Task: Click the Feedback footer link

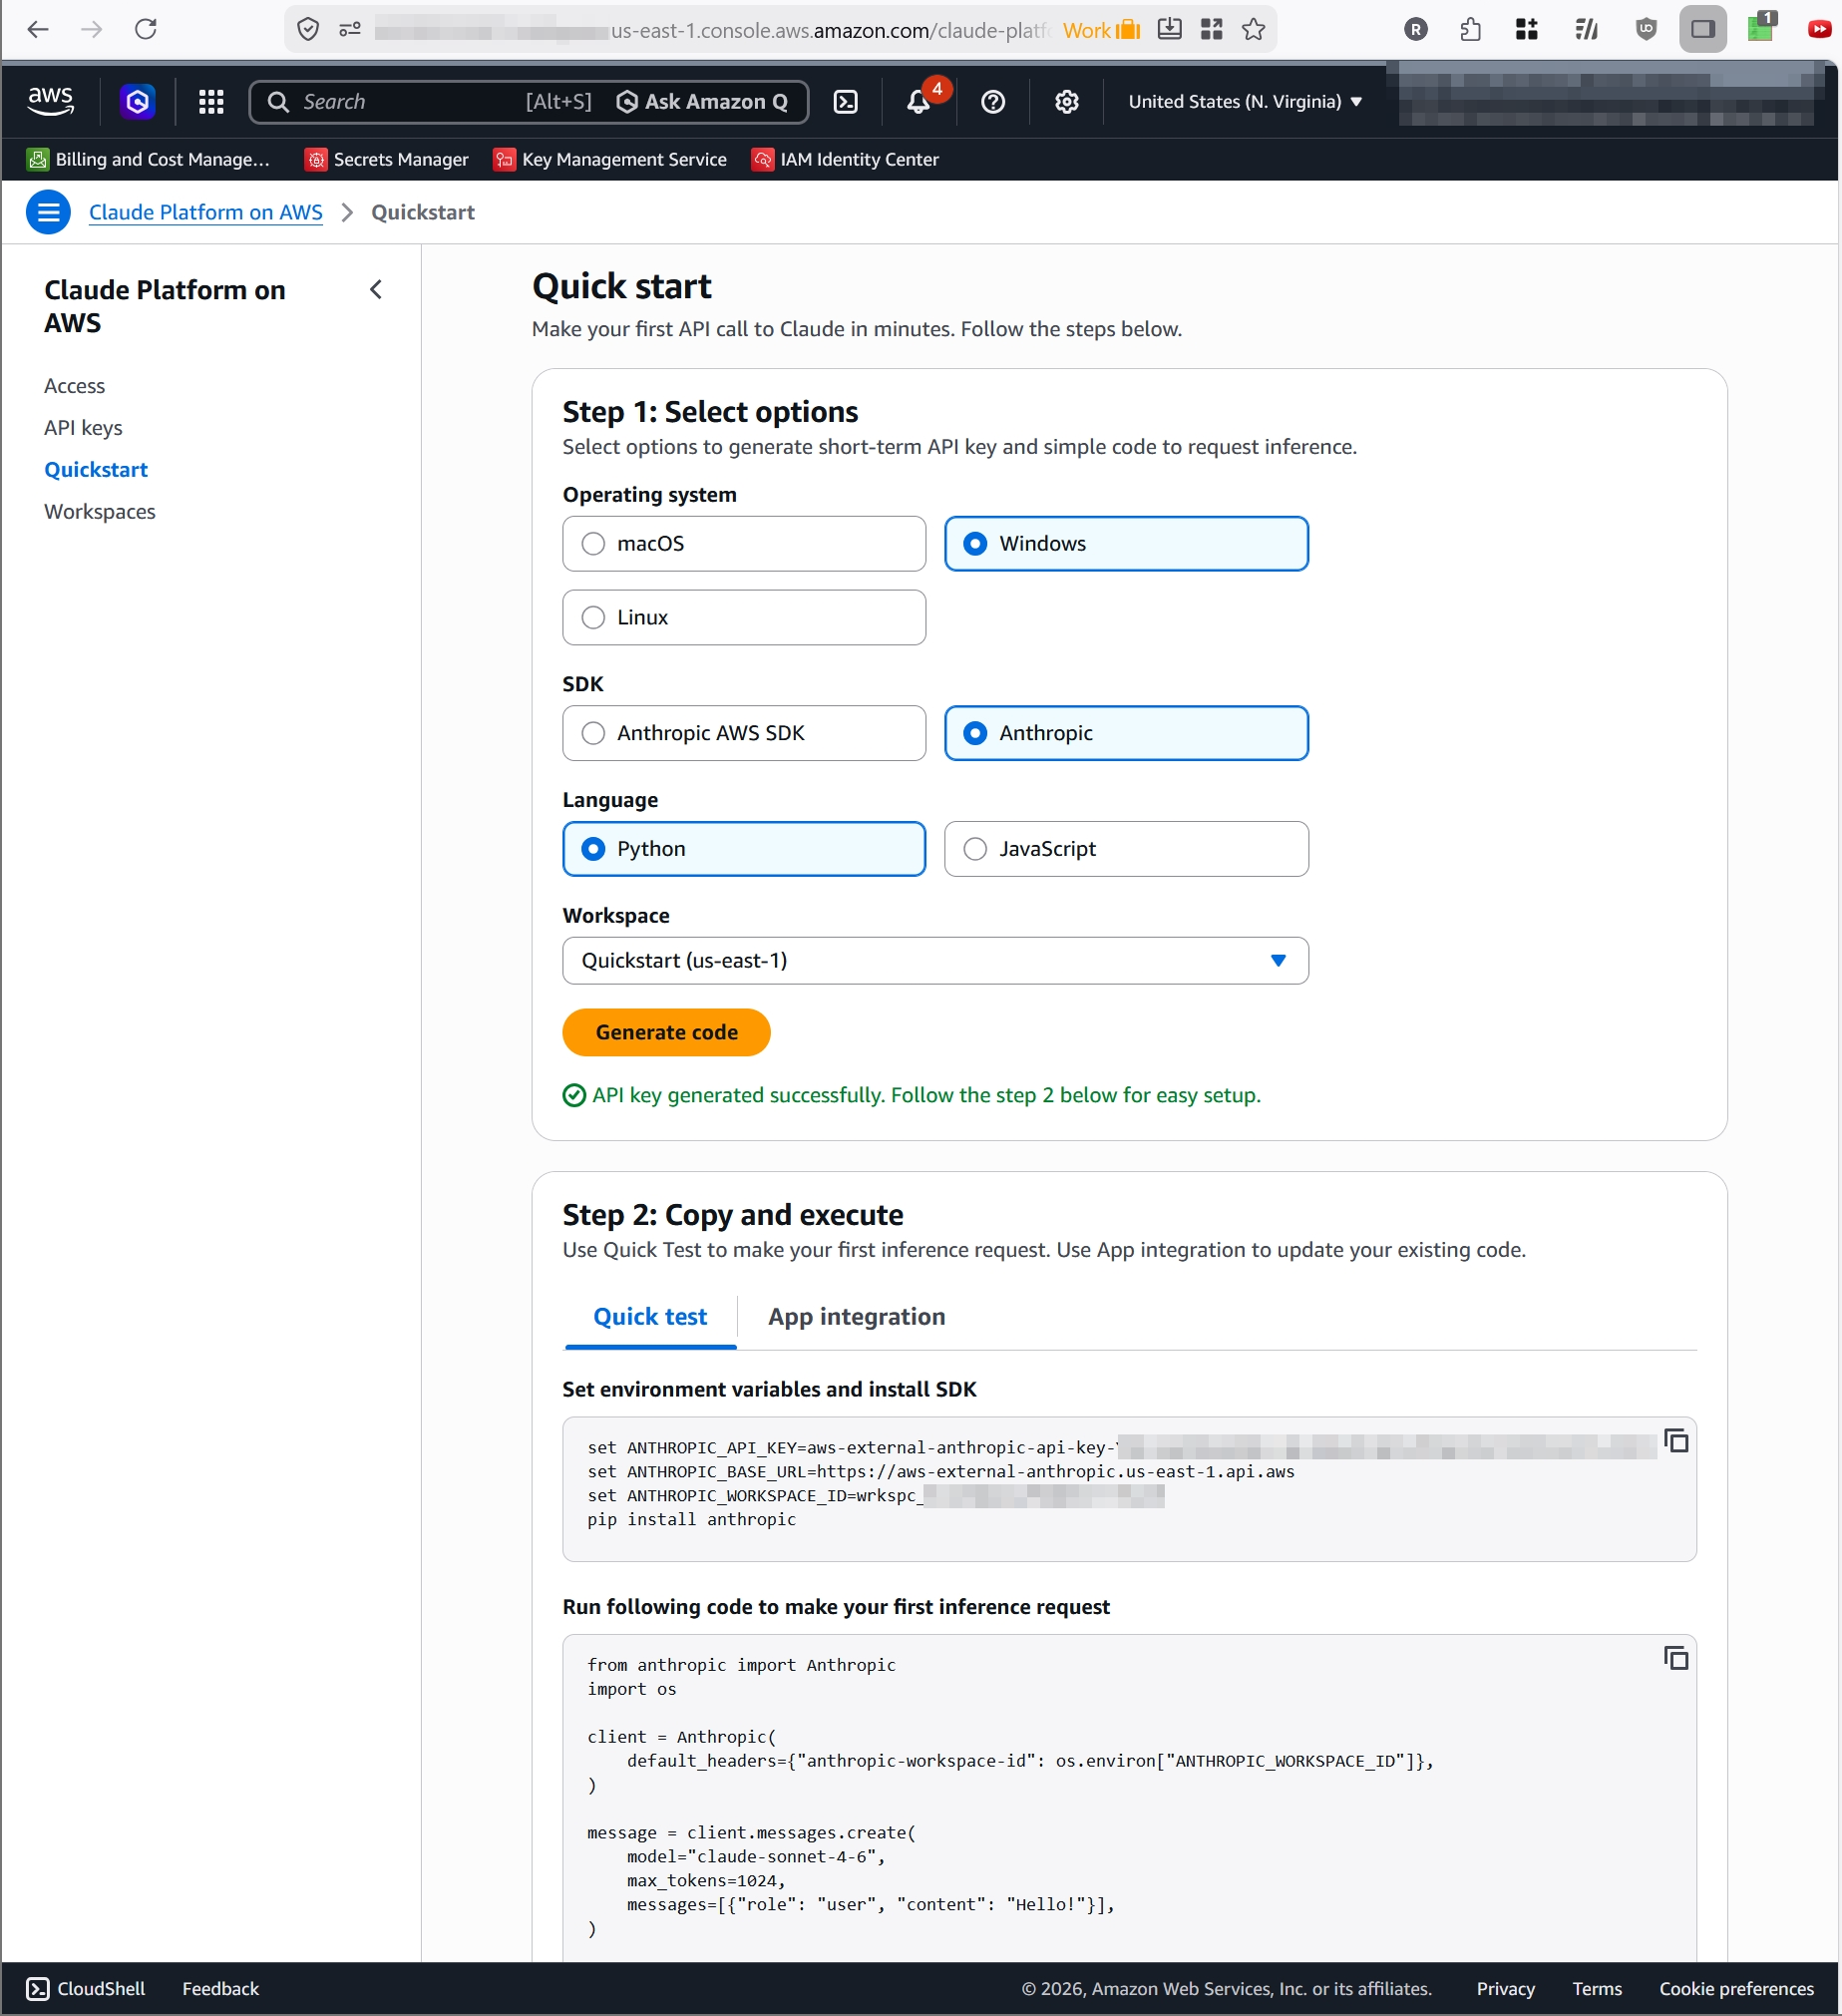Action: (x=220, y=1989)
